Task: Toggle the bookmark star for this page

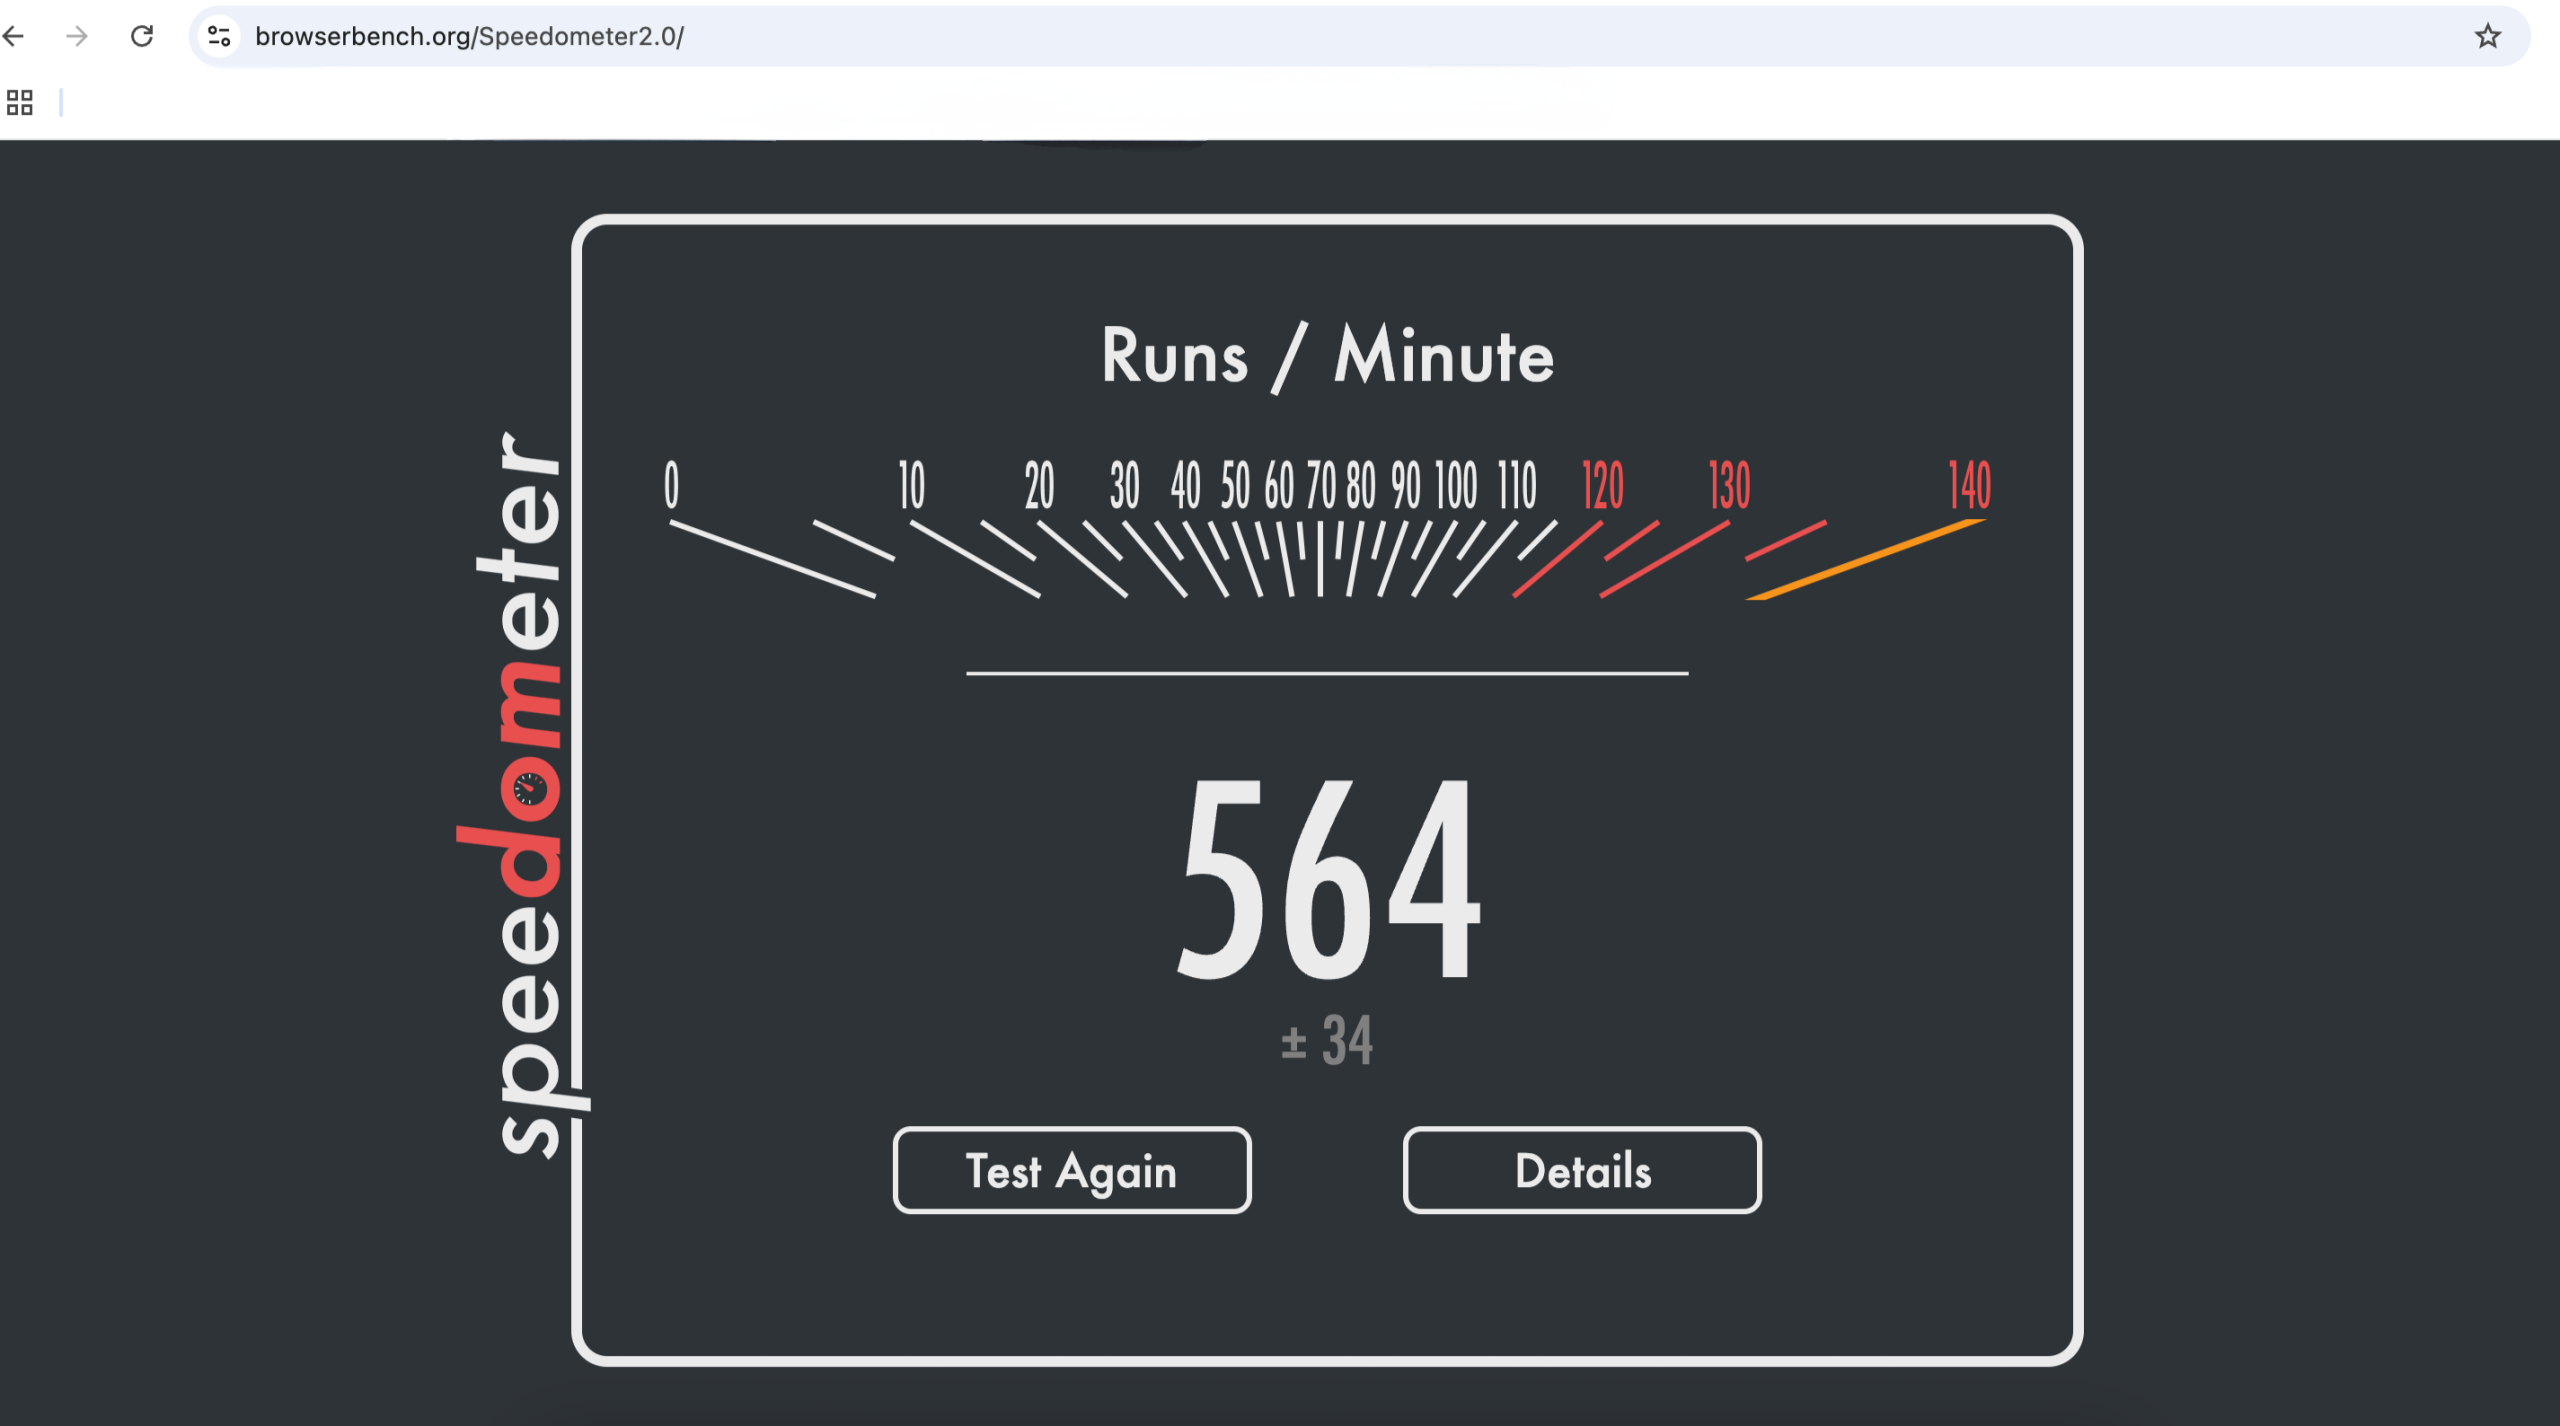Action: click(2486, 37)
